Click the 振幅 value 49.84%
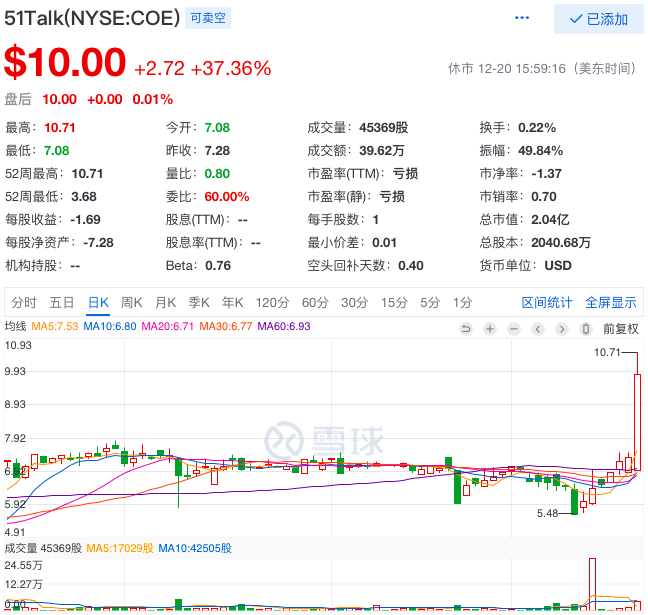The height and width of the screenshot is (615, 648). click(x=541, y=151)
